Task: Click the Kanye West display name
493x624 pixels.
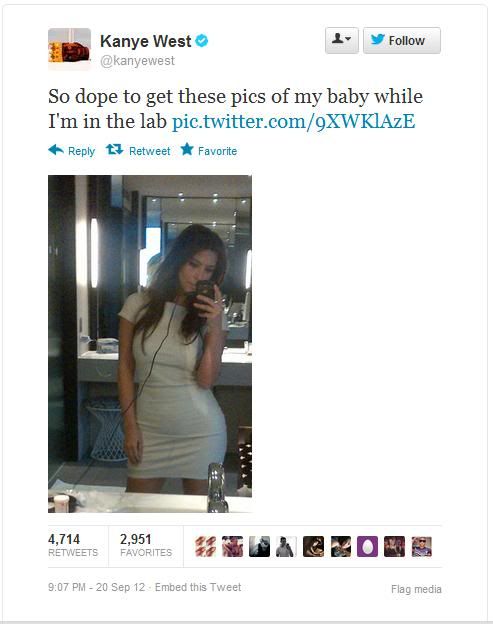Action: point(146,41)
